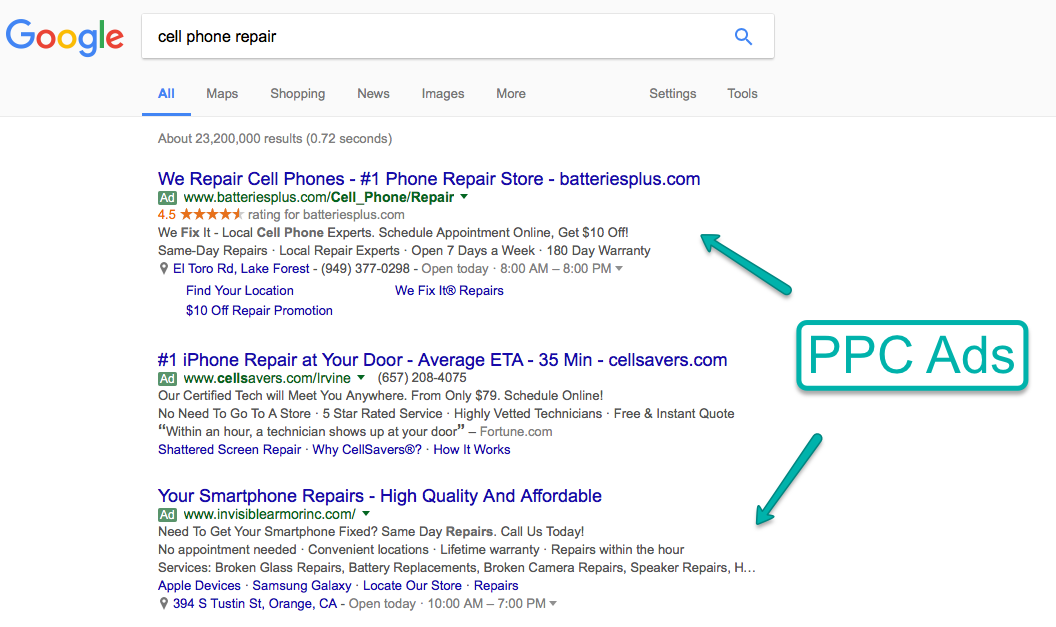Image resolution: width=1056 pixels, height=627 pixels.
Task: Open the More menu
Action: (x=510, y=94)
